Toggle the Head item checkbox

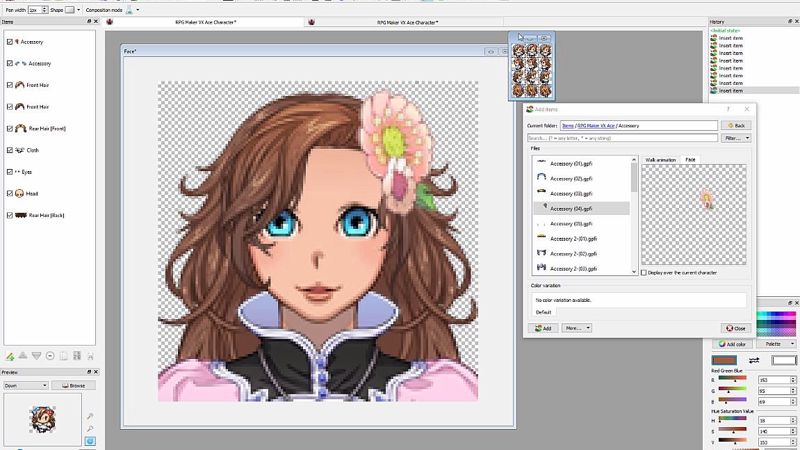(x=10, y=193)
